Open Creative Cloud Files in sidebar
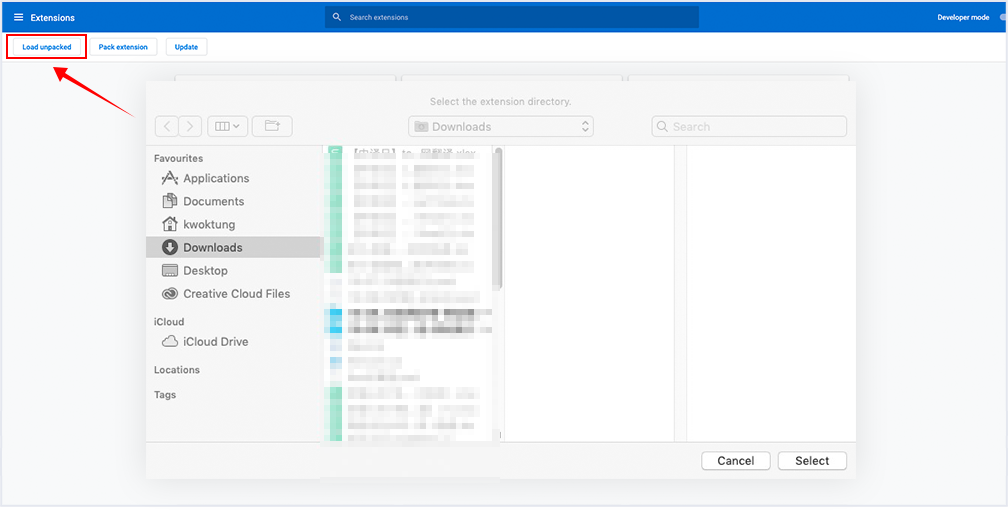This screenshot has width=1008, height=510. point(233,294)
